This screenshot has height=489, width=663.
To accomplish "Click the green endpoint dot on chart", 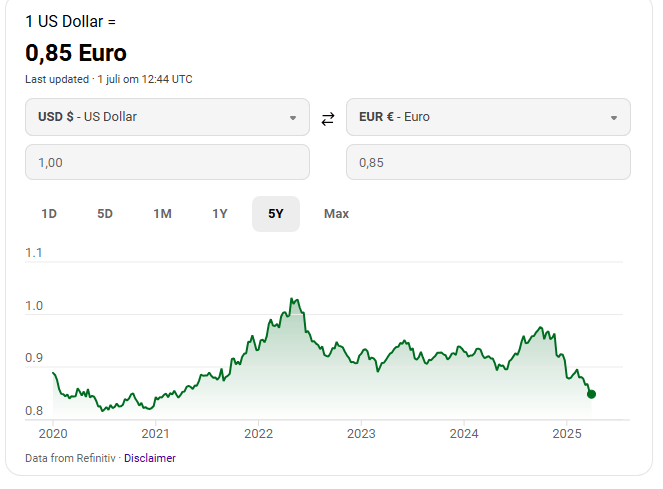I will click(591, 394).
